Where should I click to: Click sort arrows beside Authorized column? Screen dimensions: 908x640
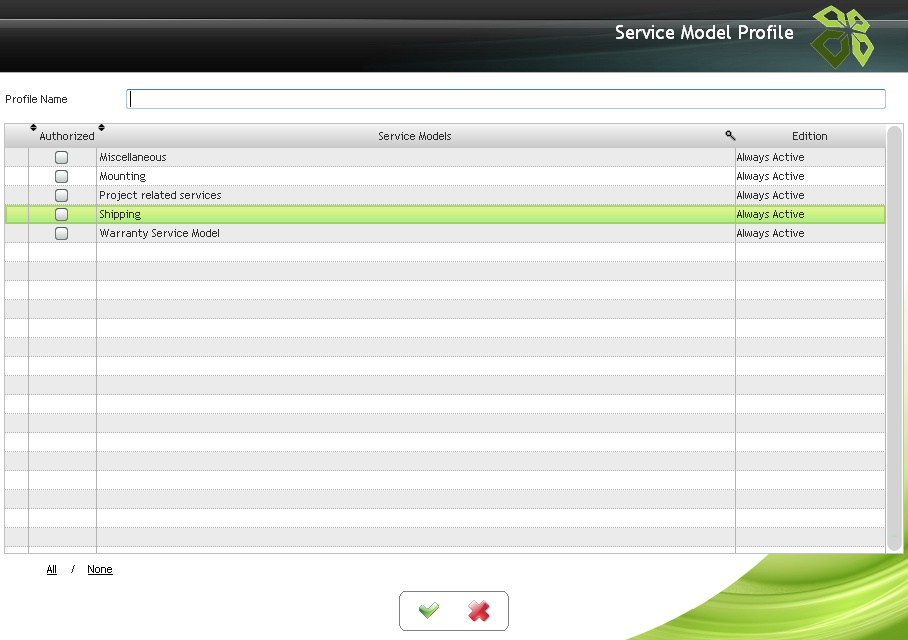click(33, 128)
